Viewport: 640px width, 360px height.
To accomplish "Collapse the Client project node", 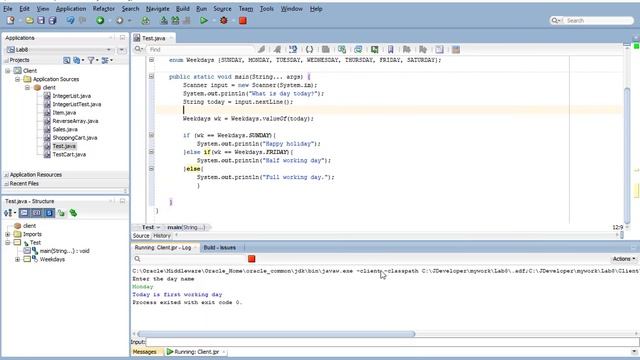I will [8, 71].
